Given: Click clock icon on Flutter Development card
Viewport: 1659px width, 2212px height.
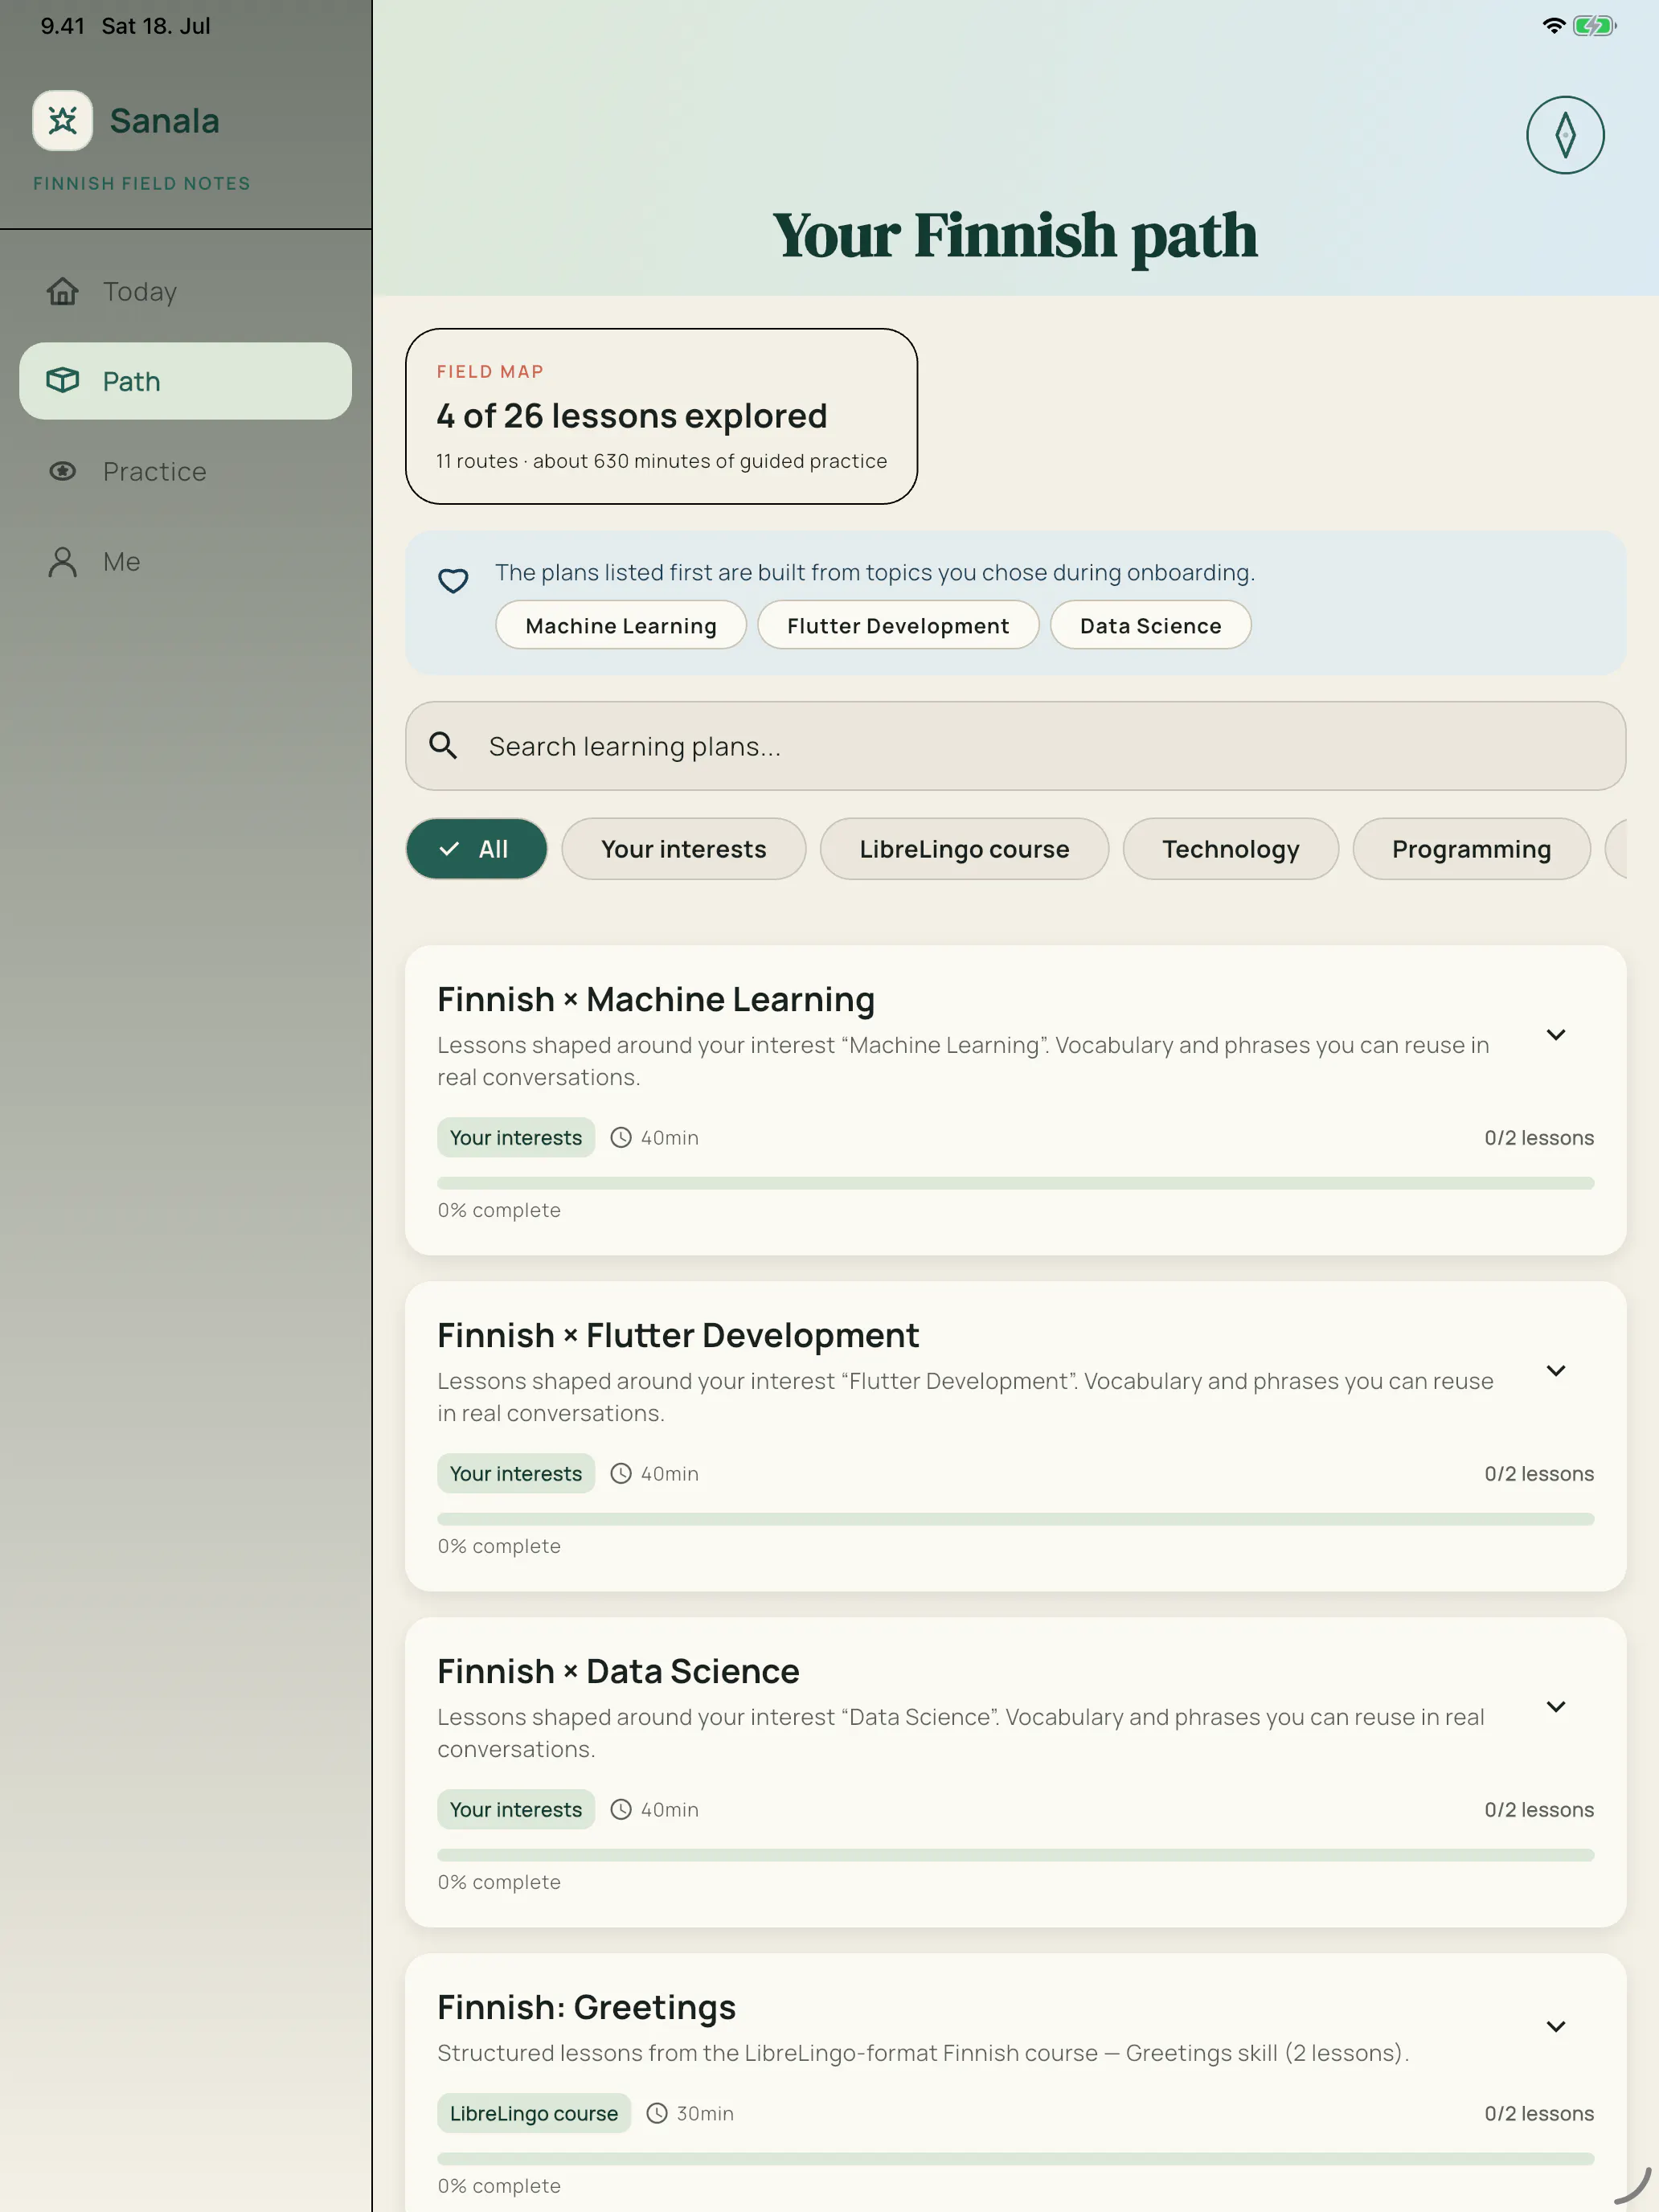Looking at the screenshot, I should pyautogui.click(x=621, y=1473).
